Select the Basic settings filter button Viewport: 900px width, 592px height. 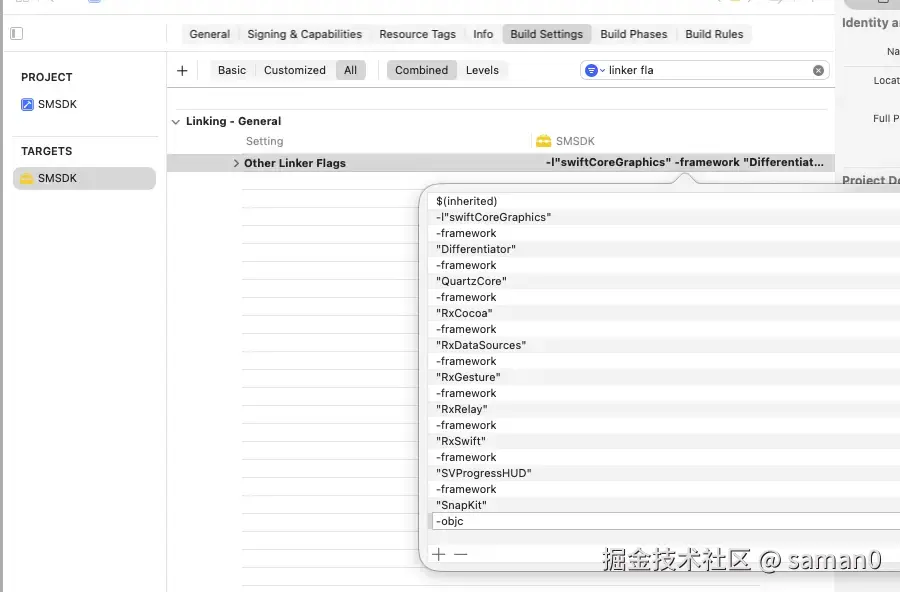pos(231,70)
